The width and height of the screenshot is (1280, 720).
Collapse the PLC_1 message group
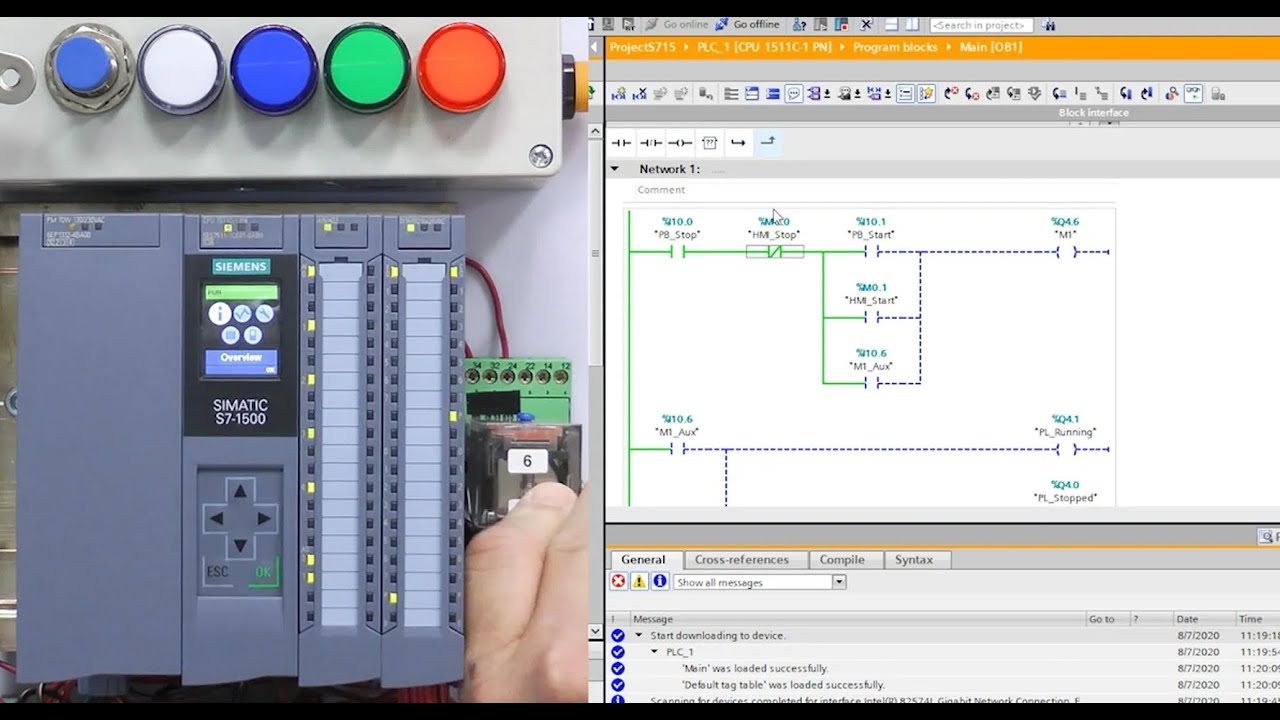(x=654, y=651)
